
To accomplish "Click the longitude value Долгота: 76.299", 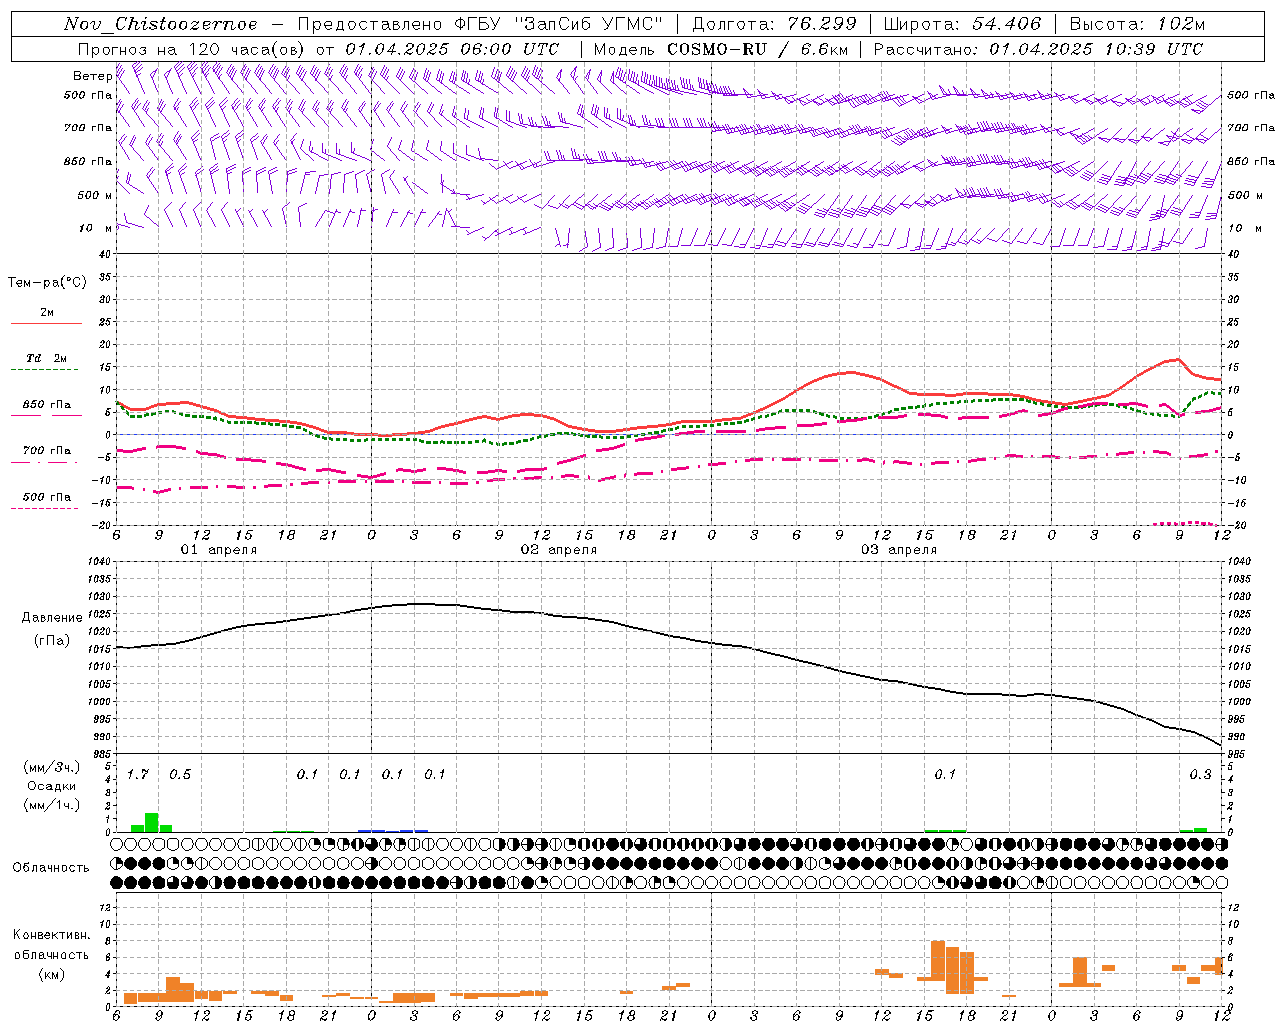I will (x=774, y=24).
